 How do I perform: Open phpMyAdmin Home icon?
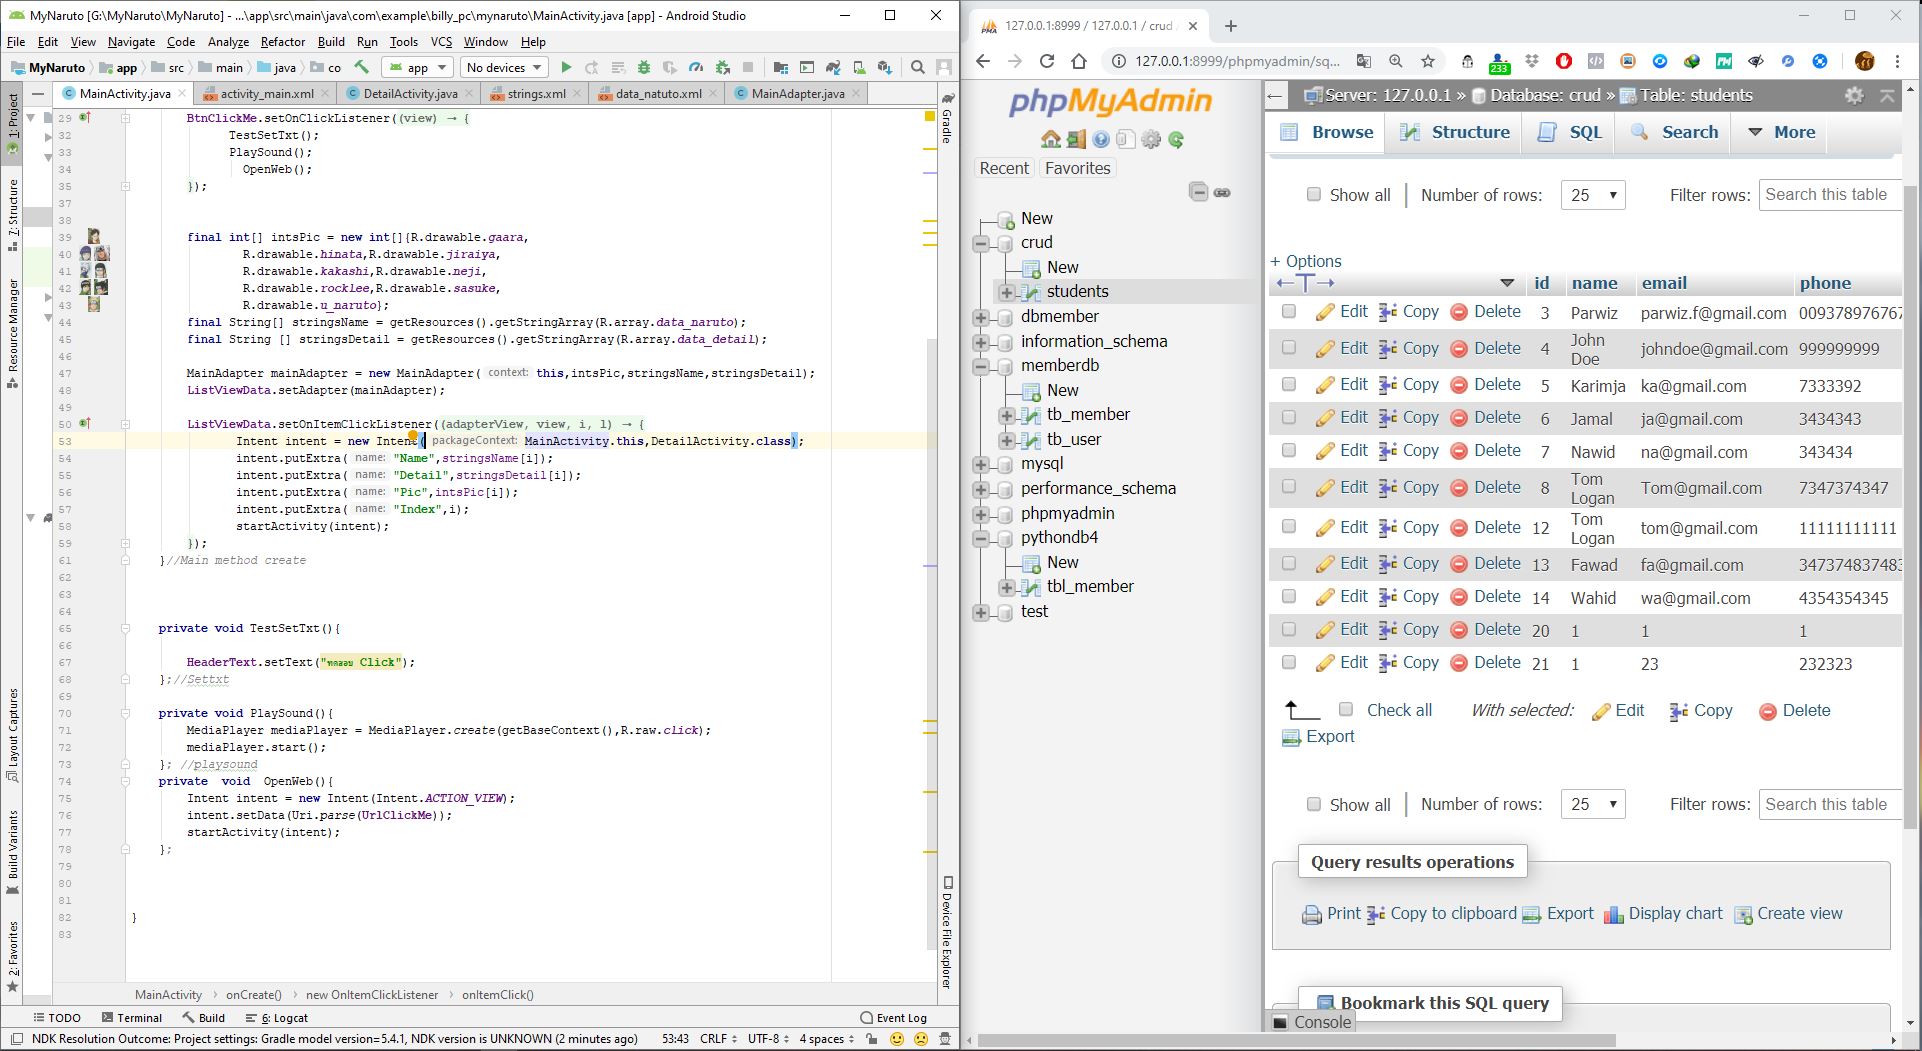(x=1050, y=139)
